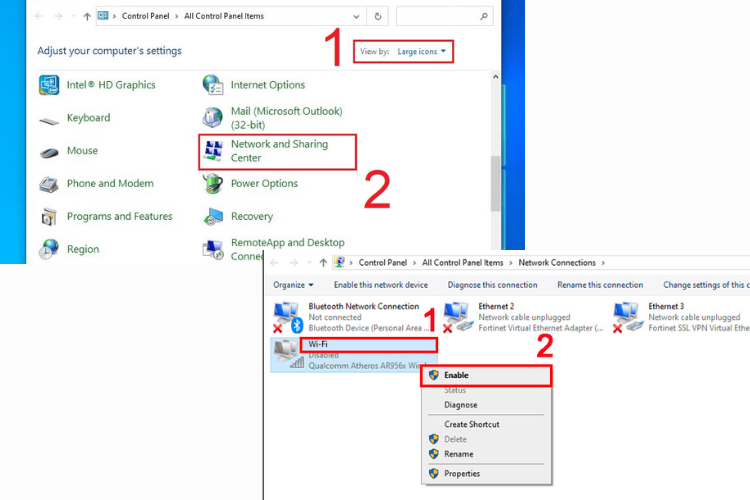Click Change settings of this connection

coord(706,285)
